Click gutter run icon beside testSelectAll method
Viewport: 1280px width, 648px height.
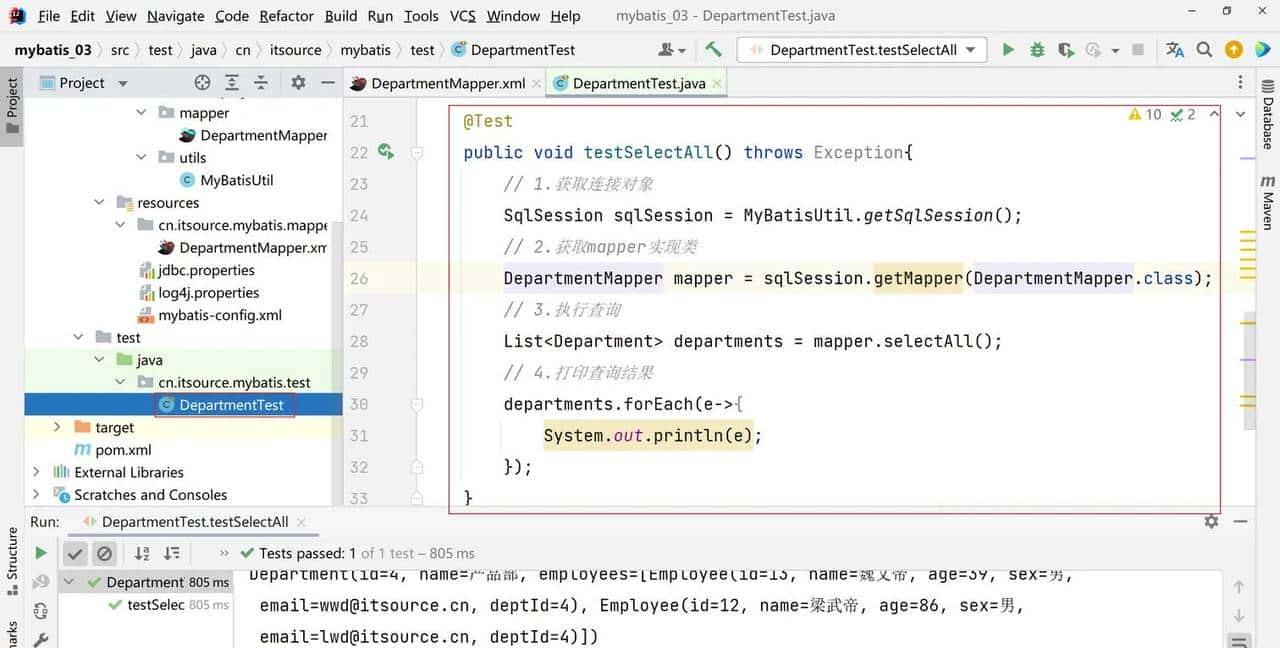click(x=385, y=152)
